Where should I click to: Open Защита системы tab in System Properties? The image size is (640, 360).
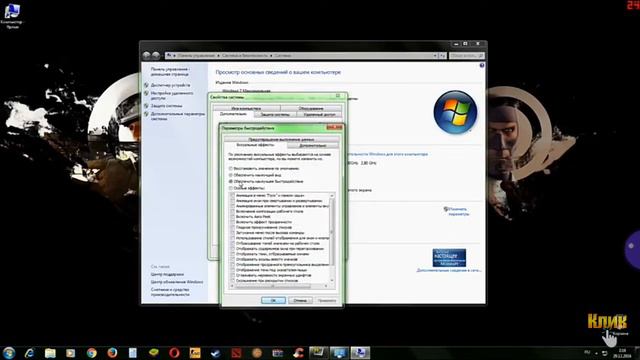(x=275, y=115)
